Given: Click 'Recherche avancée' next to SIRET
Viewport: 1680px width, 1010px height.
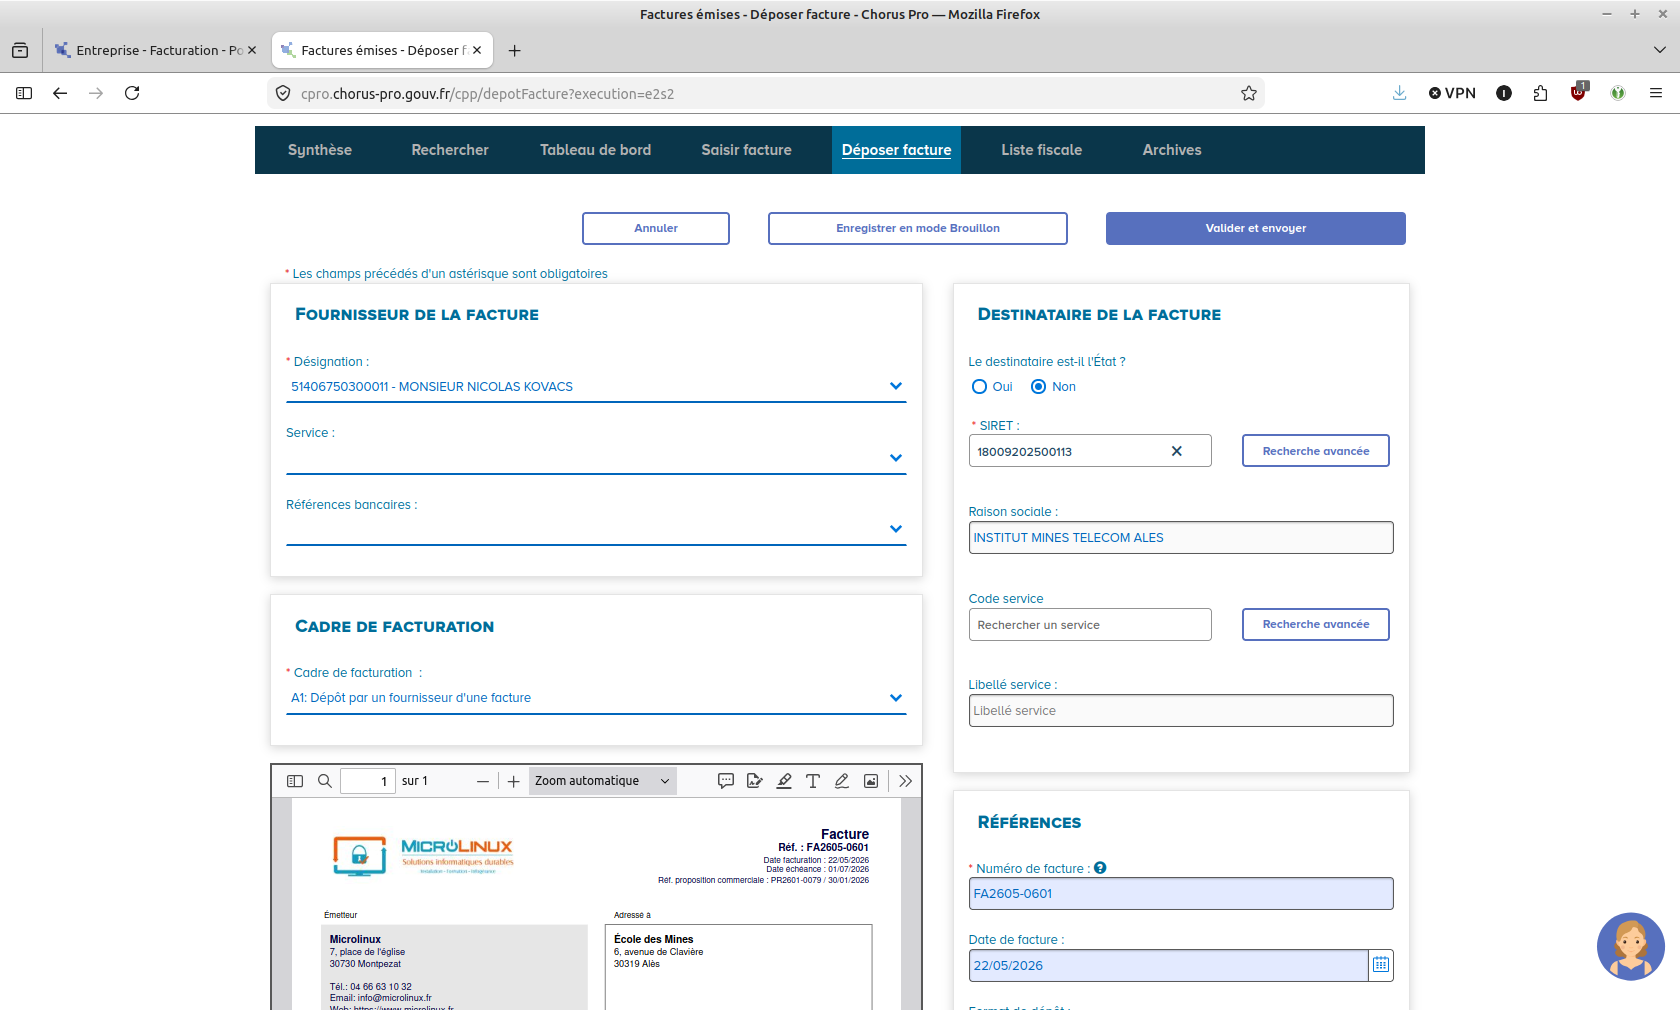Looking at the screenshot, I should [x=1316, y=451].
